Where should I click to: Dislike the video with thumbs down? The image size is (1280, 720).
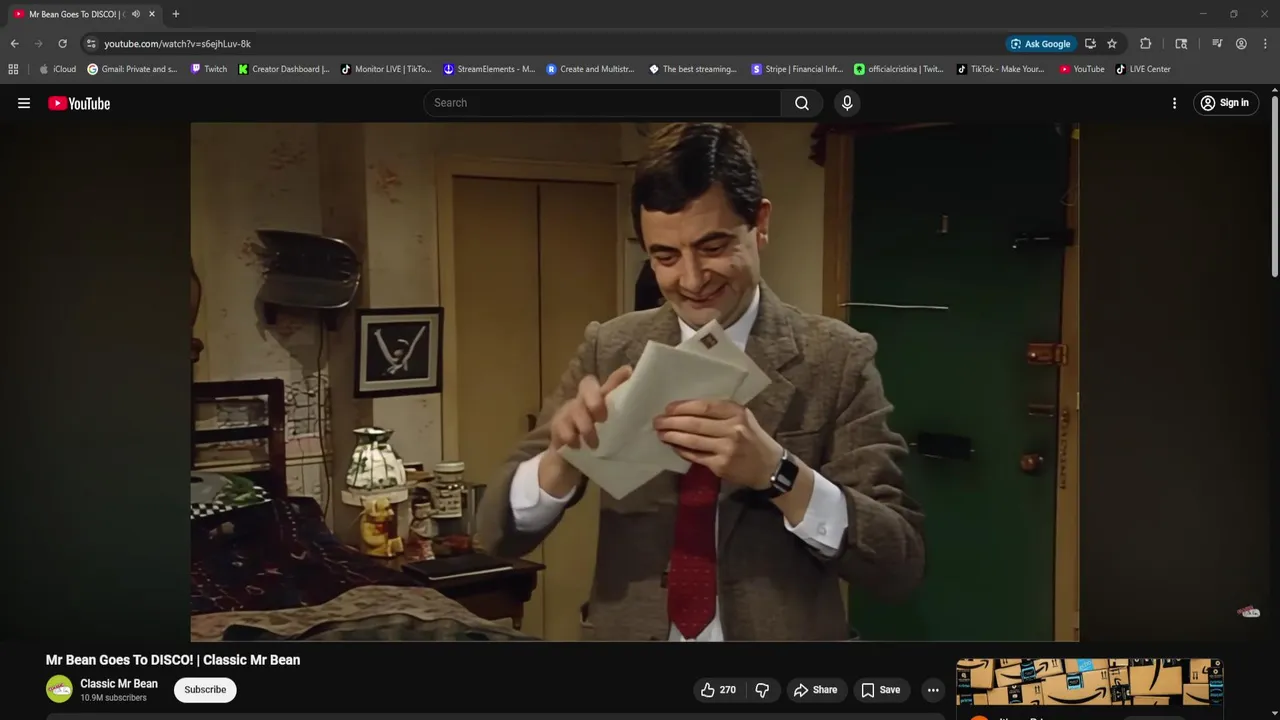pyautogui.click(x=762, y=690)
